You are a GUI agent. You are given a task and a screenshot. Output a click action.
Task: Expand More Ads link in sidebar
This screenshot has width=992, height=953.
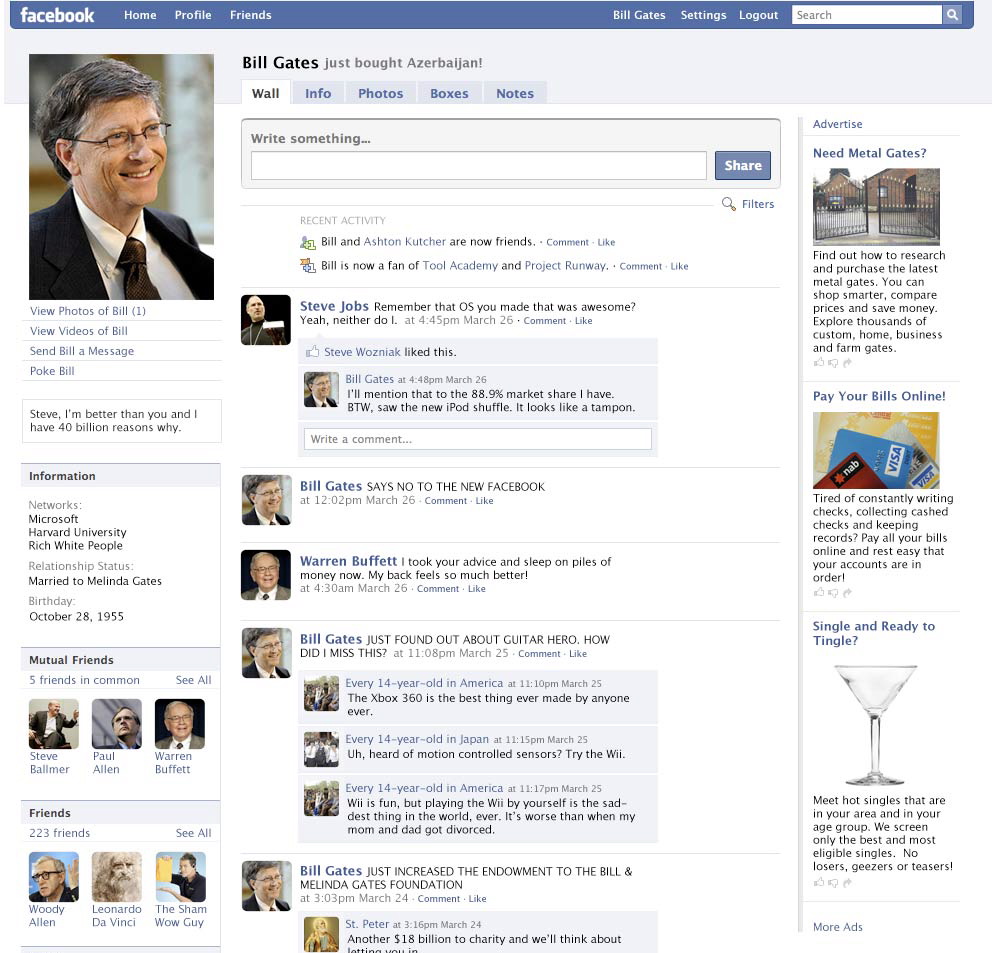pyautogui.click(x=837, y=927)
